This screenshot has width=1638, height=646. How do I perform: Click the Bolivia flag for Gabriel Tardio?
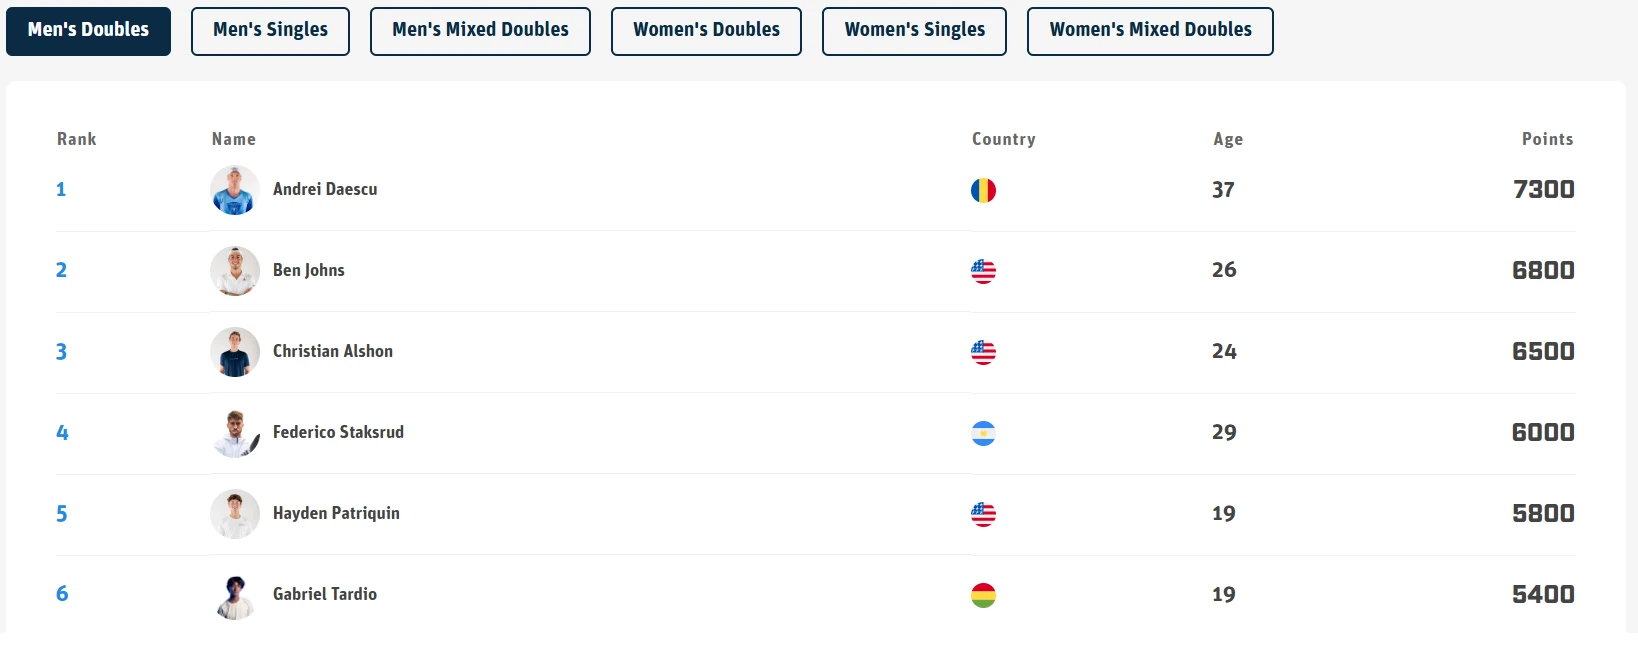[x=983, y=595]
